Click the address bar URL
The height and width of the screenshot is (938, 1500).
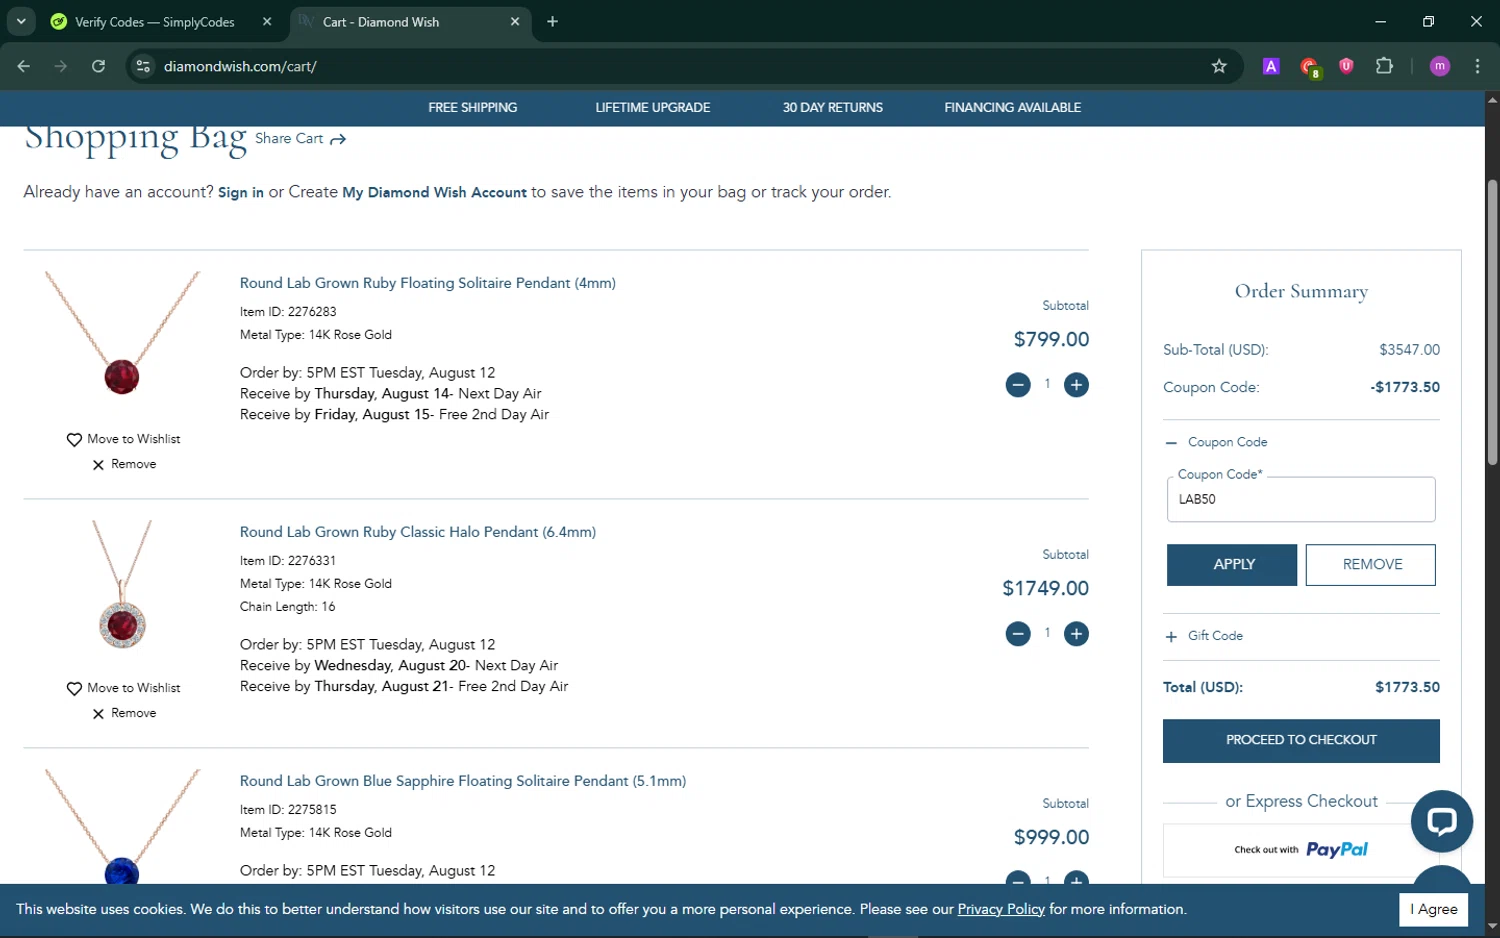point(240,66)
